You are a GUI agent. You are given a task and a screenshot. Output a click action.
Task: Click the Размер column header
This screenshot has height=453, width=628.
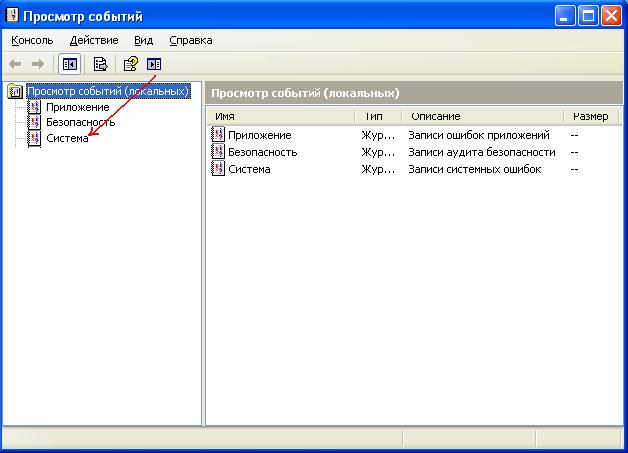(590, 116)
